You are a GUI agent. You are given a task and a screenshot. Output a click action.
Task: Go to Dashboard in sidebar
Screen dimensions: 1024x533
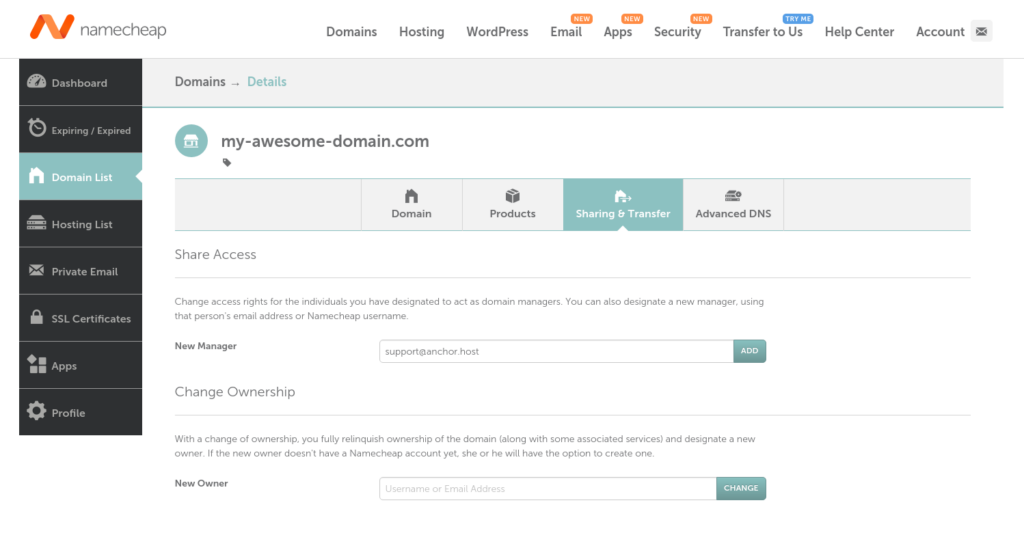pyautogui.click(x=80, y=82)
